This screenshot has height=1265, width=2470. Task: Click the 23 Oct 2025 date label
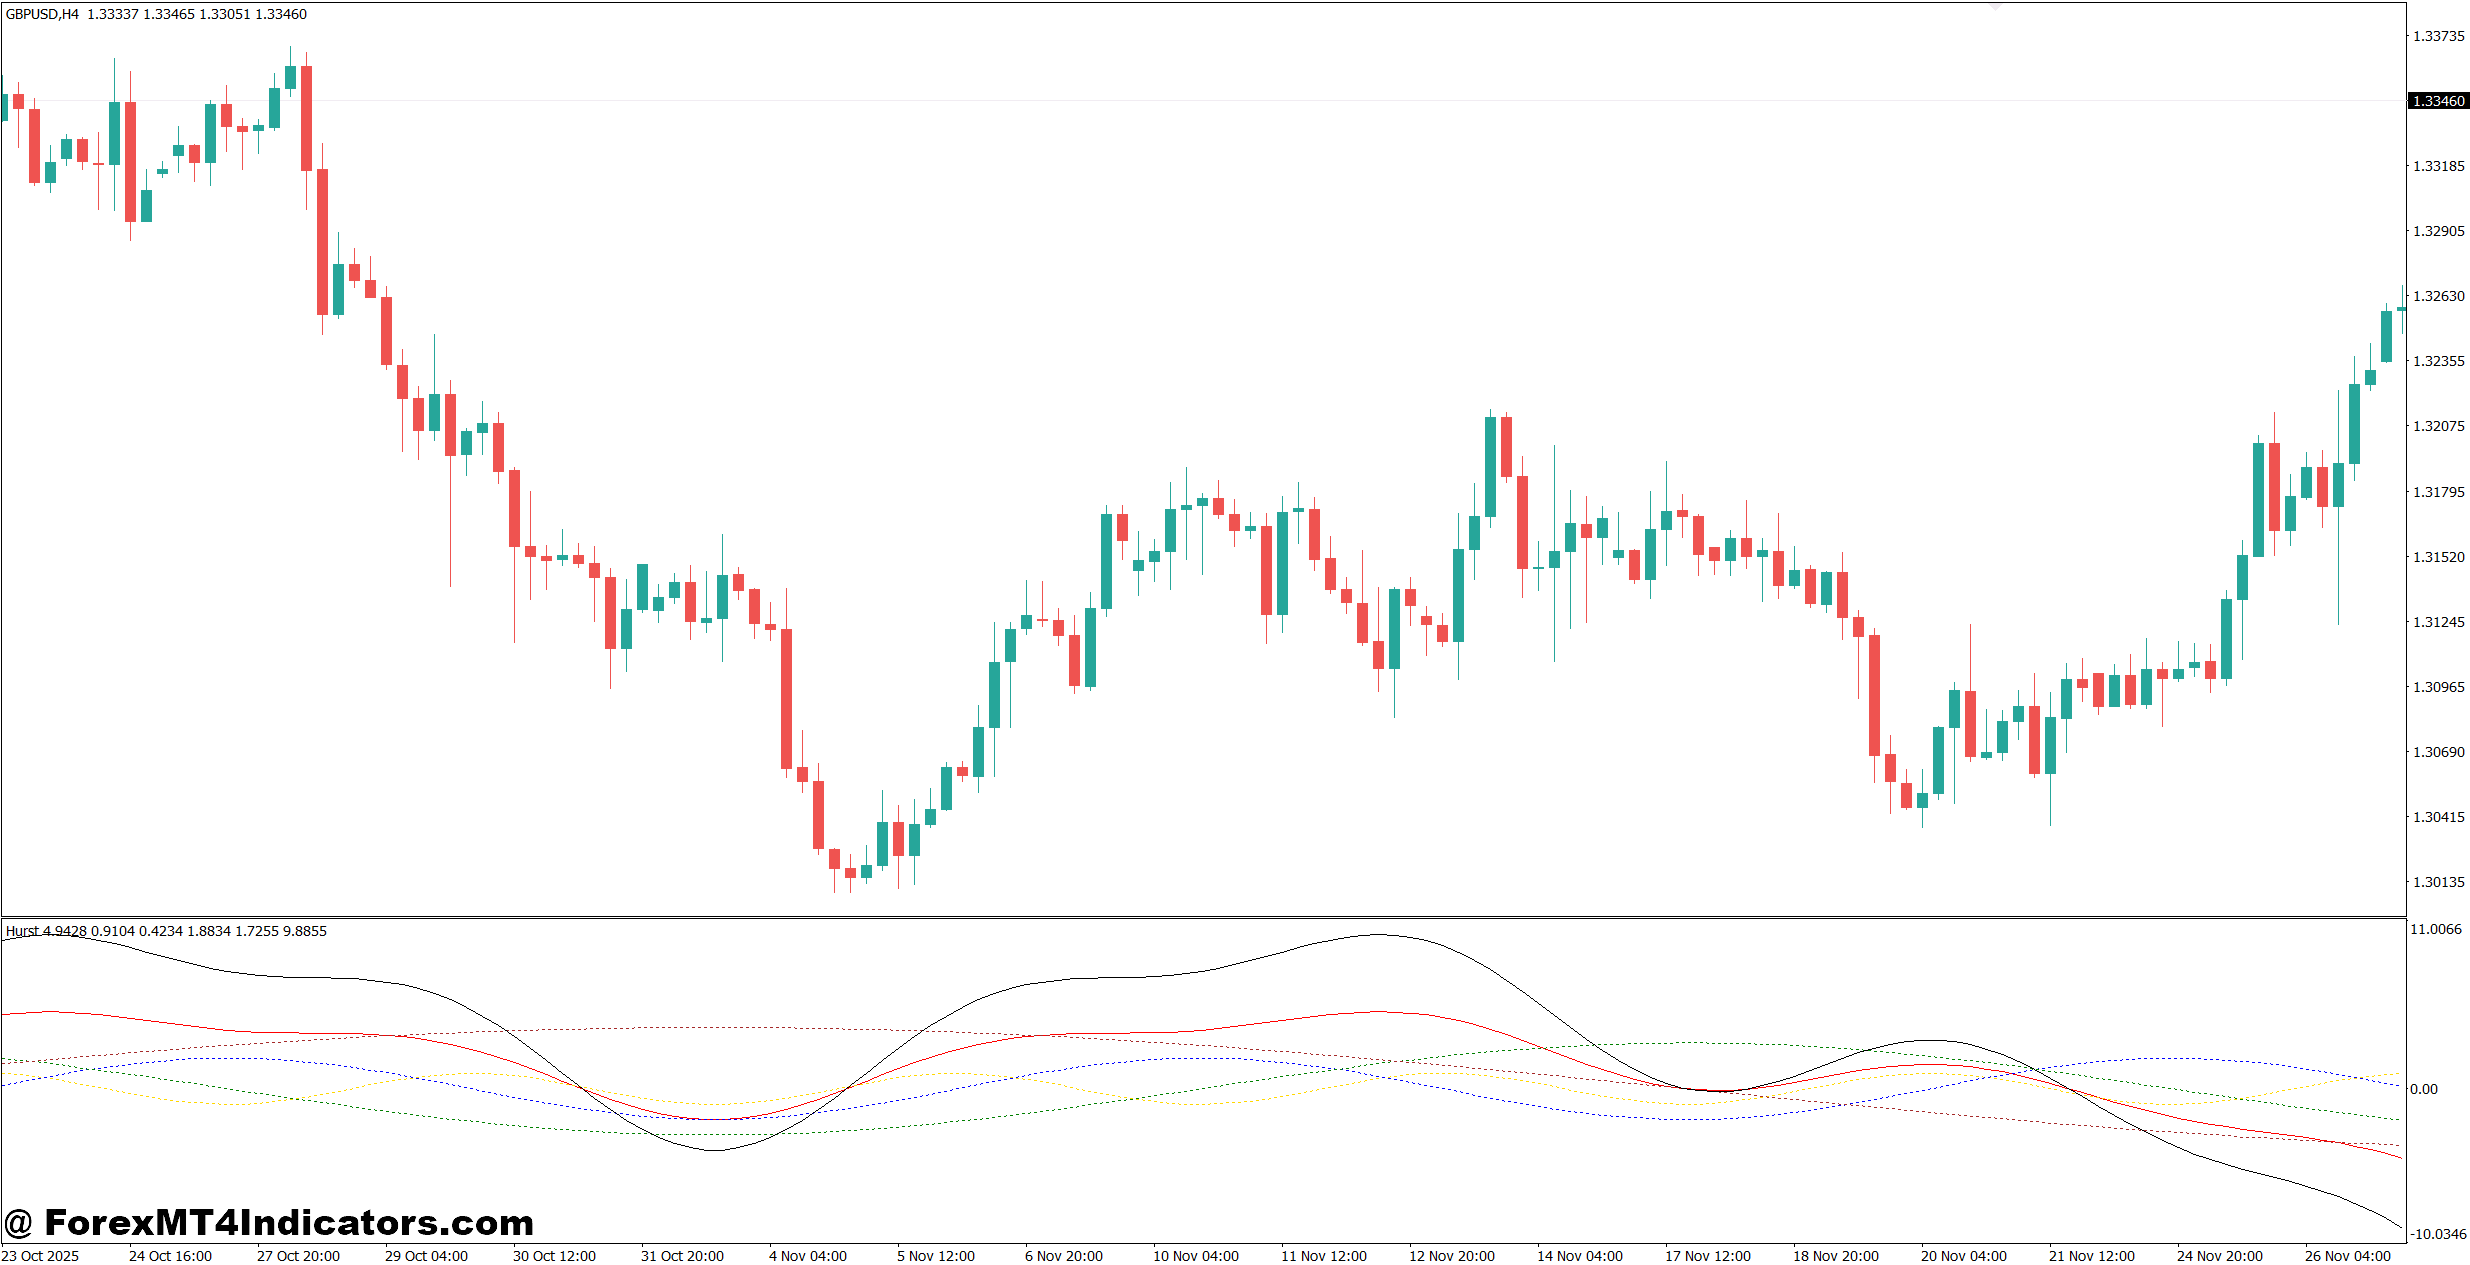[40, 1256]
